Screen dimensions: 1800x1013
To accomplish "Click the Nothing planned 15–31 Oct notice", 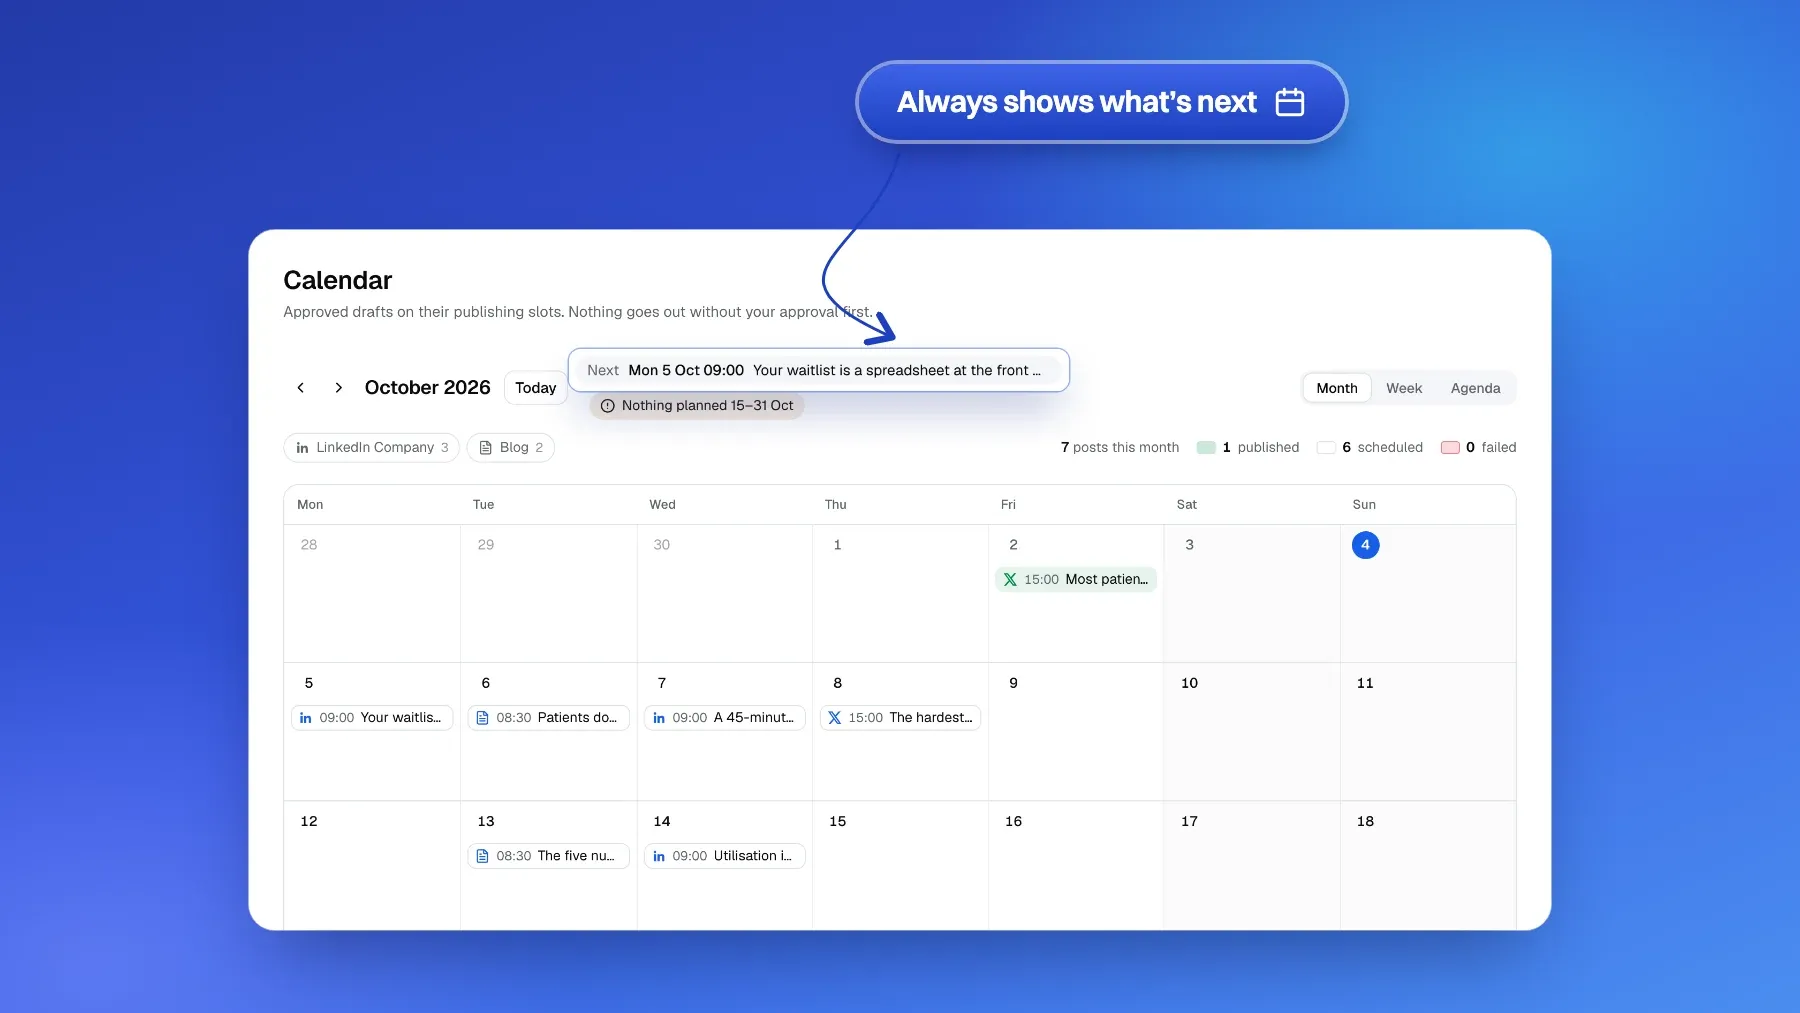I will pos(697,405).
